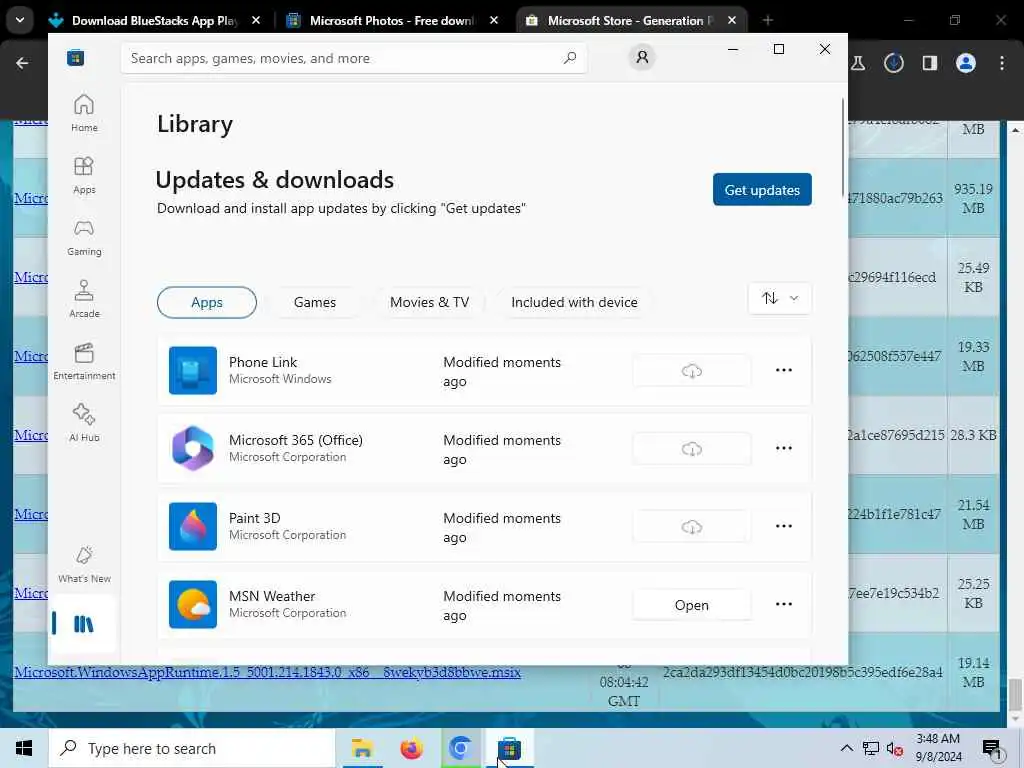The width and height of the screenshot is (1024, 768).
Task: Close the Download BlueStacks tab
Action: coord(256,21)
